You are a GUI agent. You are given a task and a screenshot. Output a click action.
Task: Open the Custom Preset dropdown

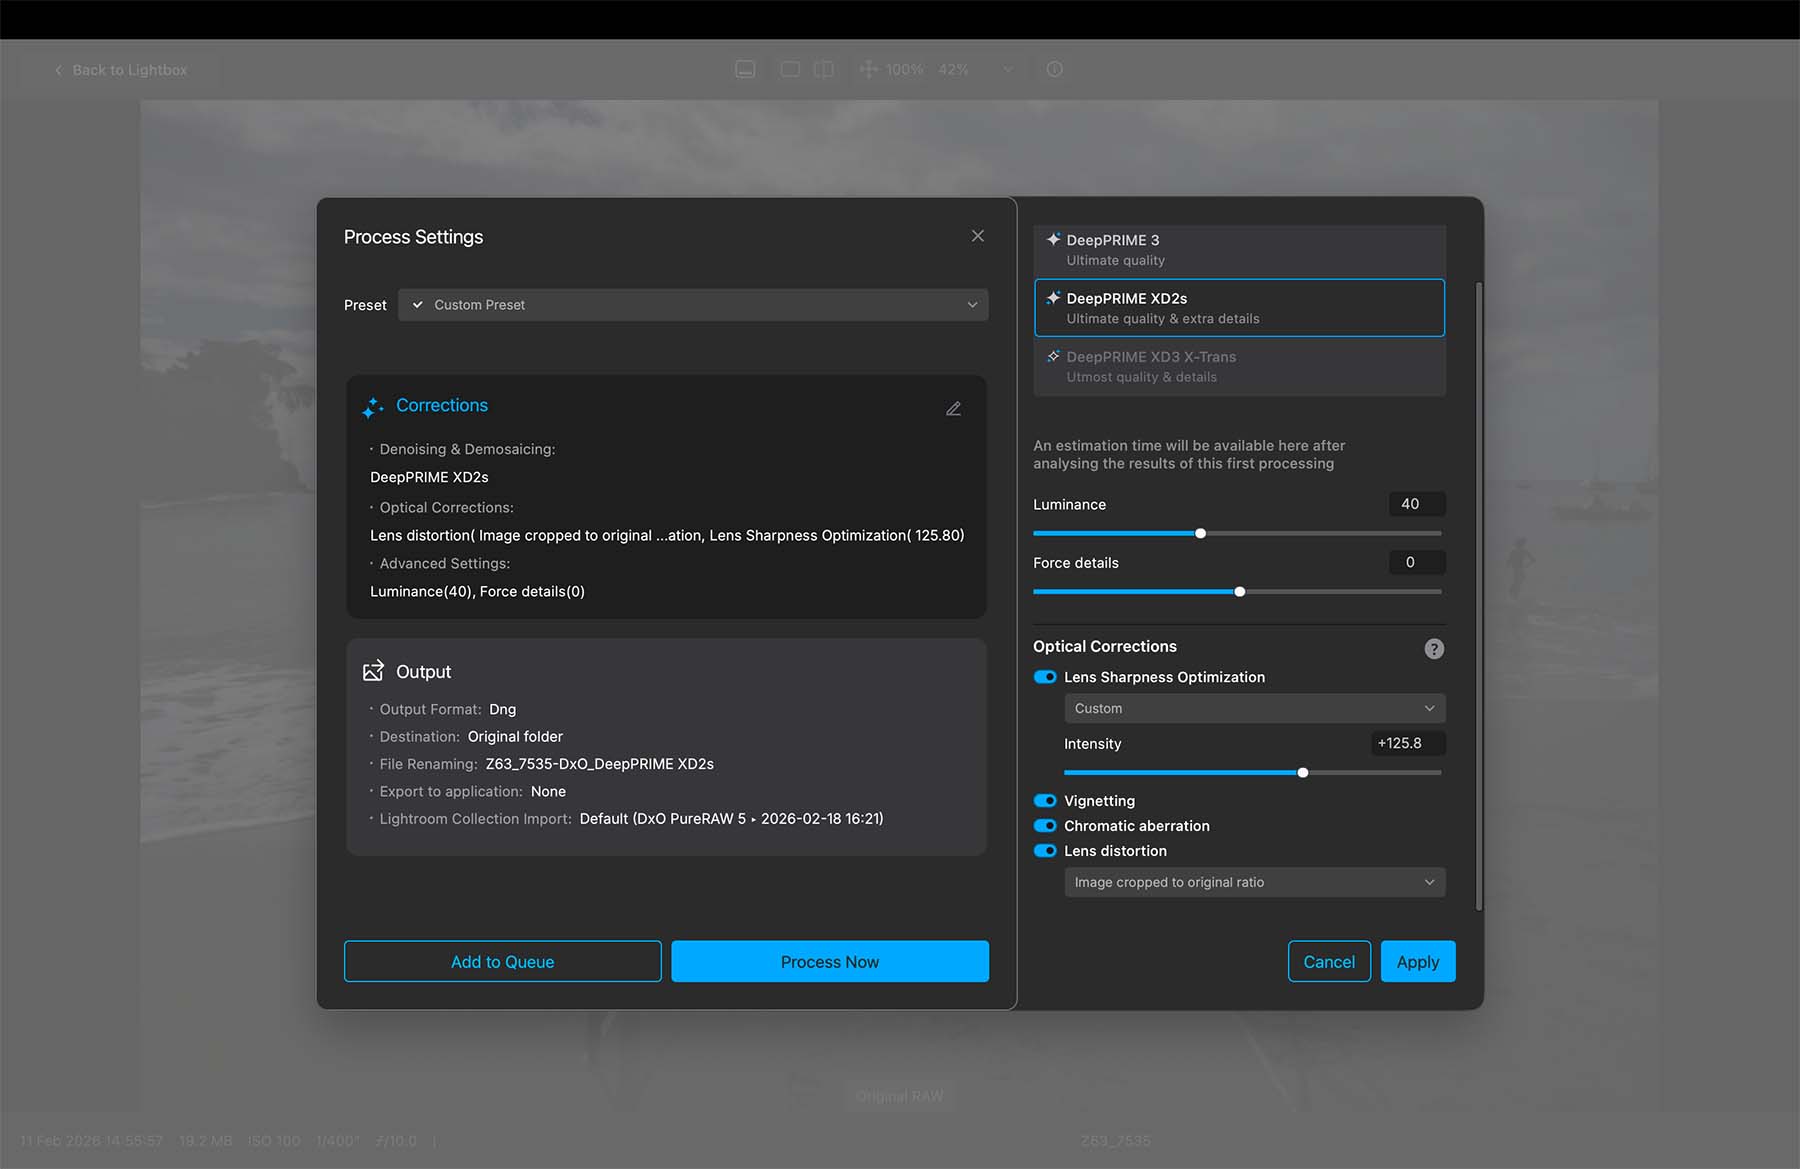[692, 305]
